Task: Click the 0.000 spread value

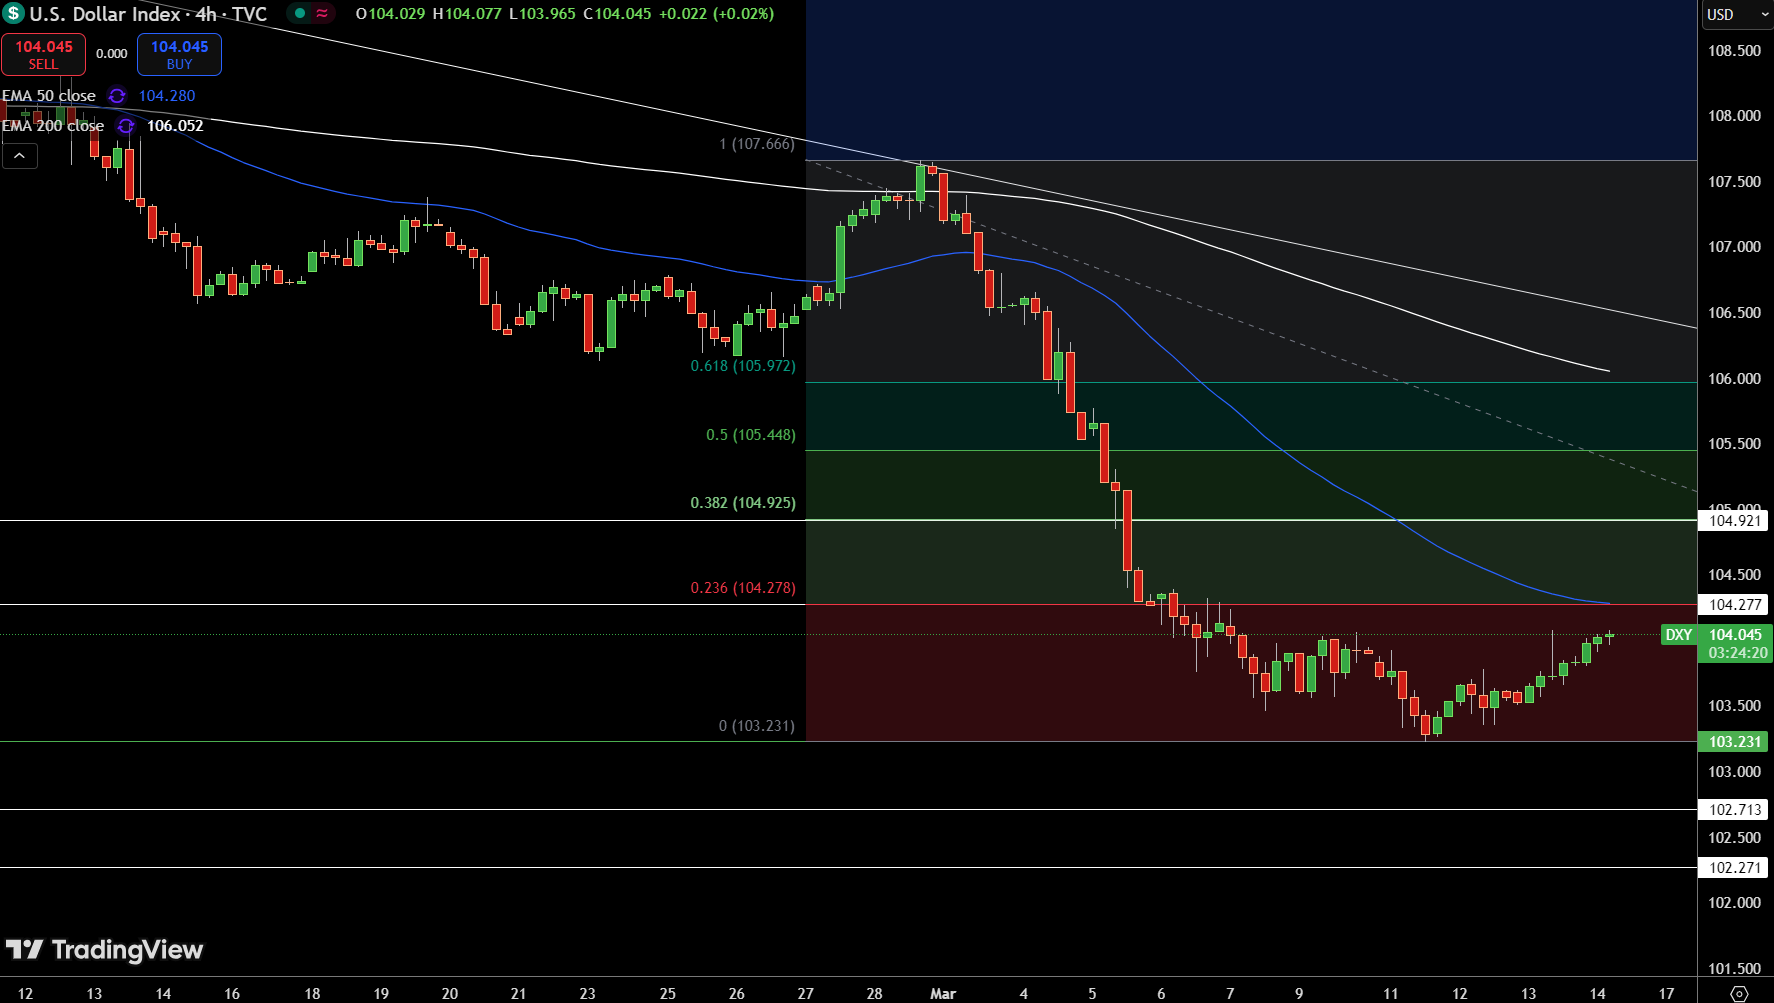Action: (111, 54)
